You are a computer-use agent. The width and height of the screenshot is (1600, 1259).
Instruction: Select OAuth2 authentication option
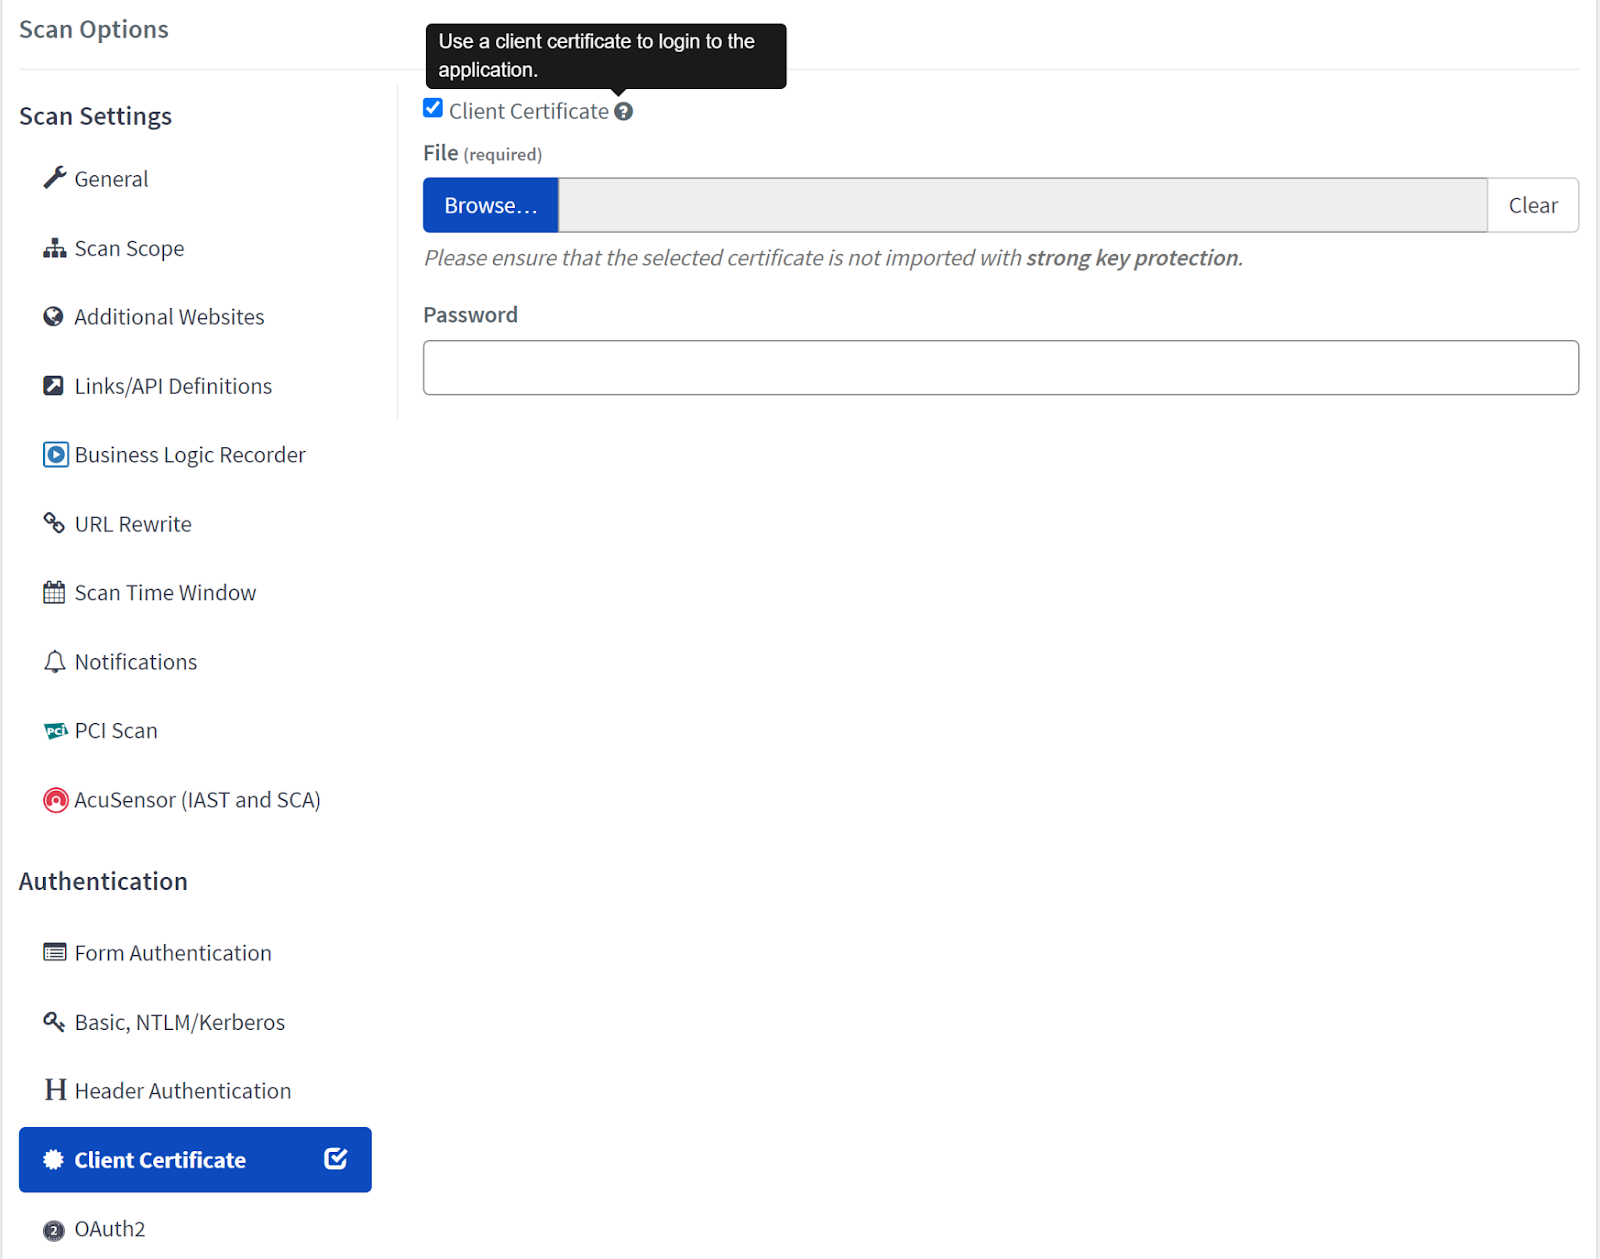pos(110,1229)
